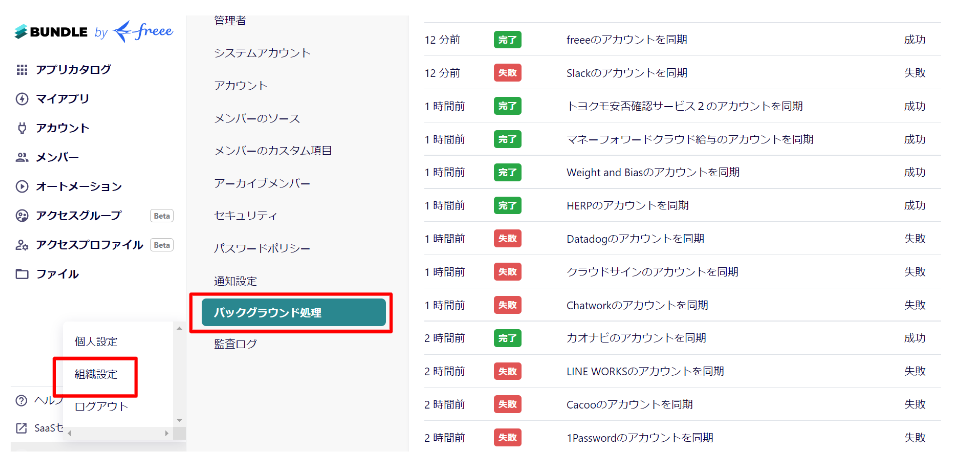The height and width of the screenshot is (469, 963).
Task: Click the BUNDLE by freee logo
Action: pyautogui.click(x=94, y=31)
